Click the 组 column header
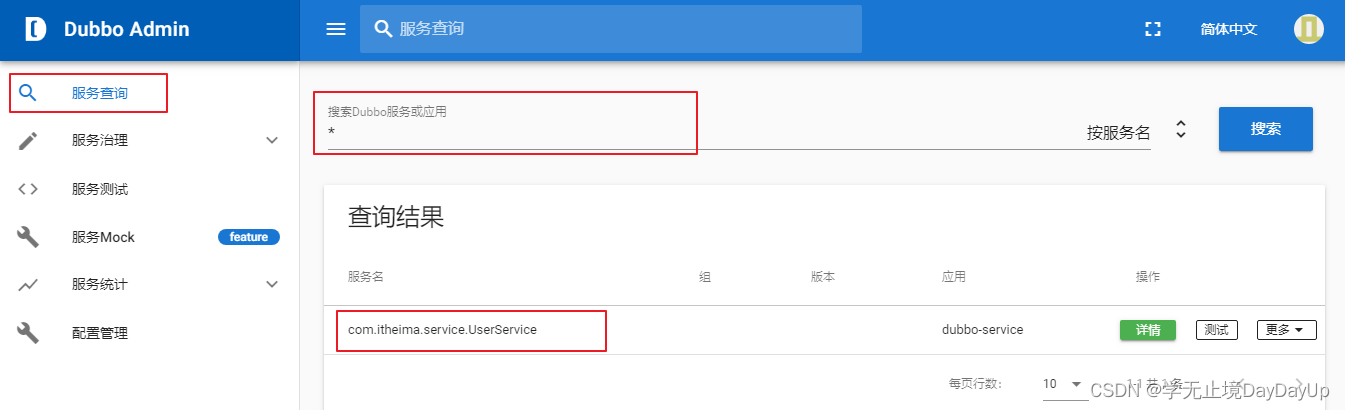This screenshot has width=1345, height=410. point(704,277)
